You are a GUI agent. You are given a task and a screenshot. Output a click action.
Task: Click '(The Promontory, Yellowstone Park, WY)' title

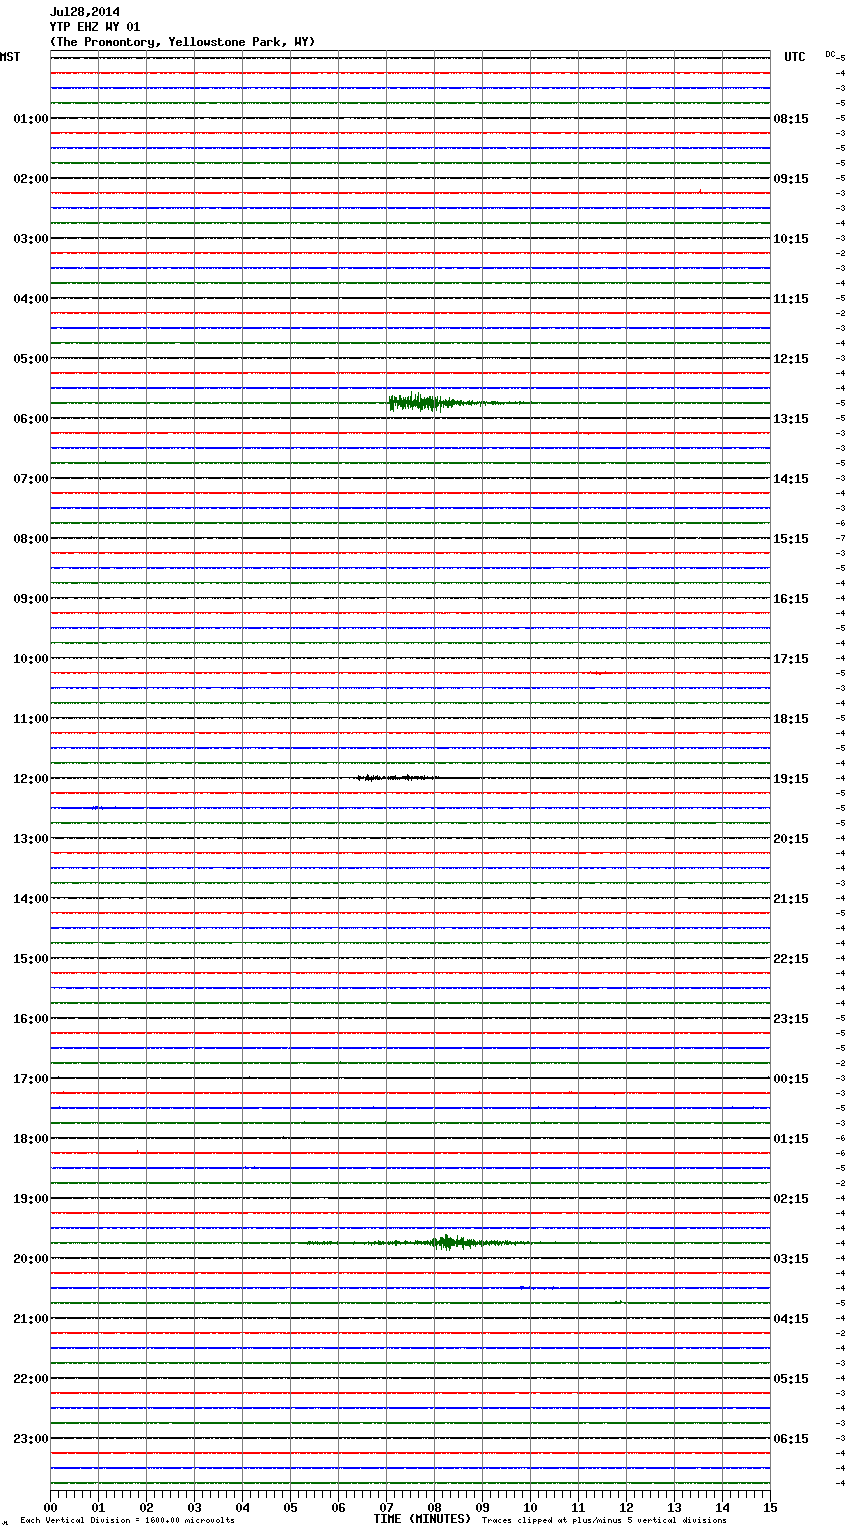pyautogui.click(x=182, y=42)
